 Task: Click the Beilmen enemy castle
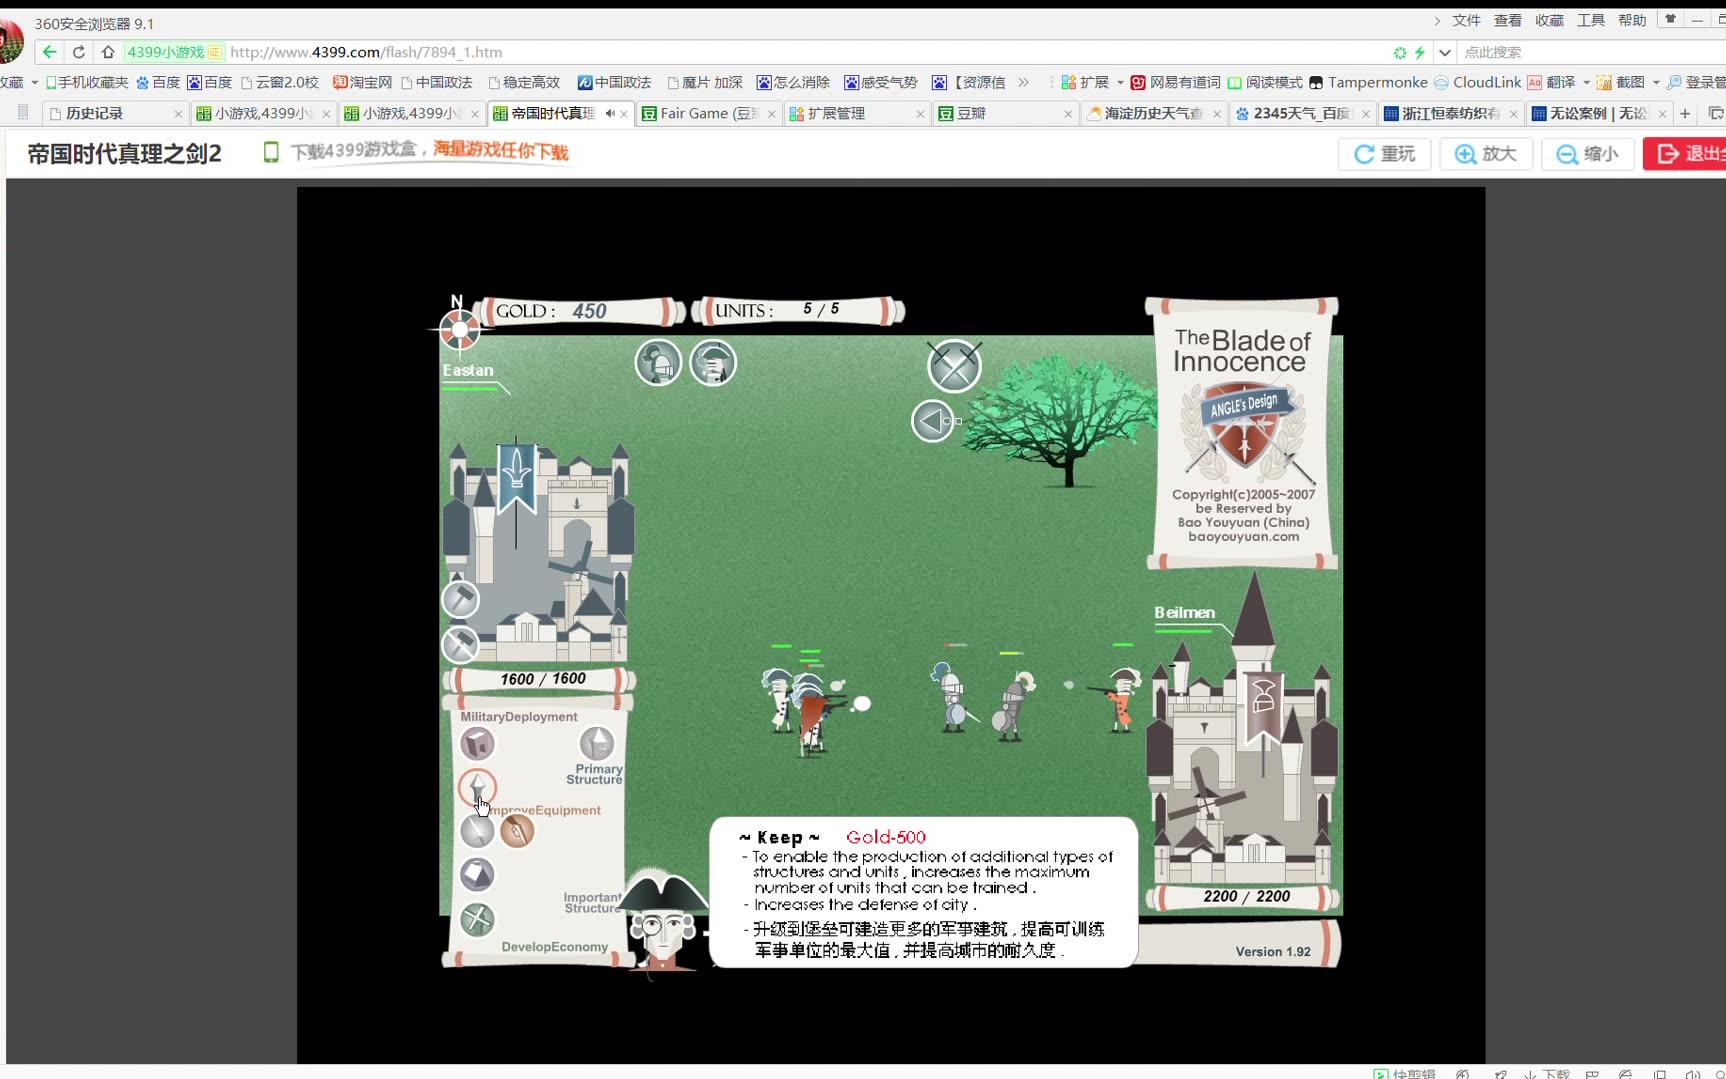point(1244,730)
